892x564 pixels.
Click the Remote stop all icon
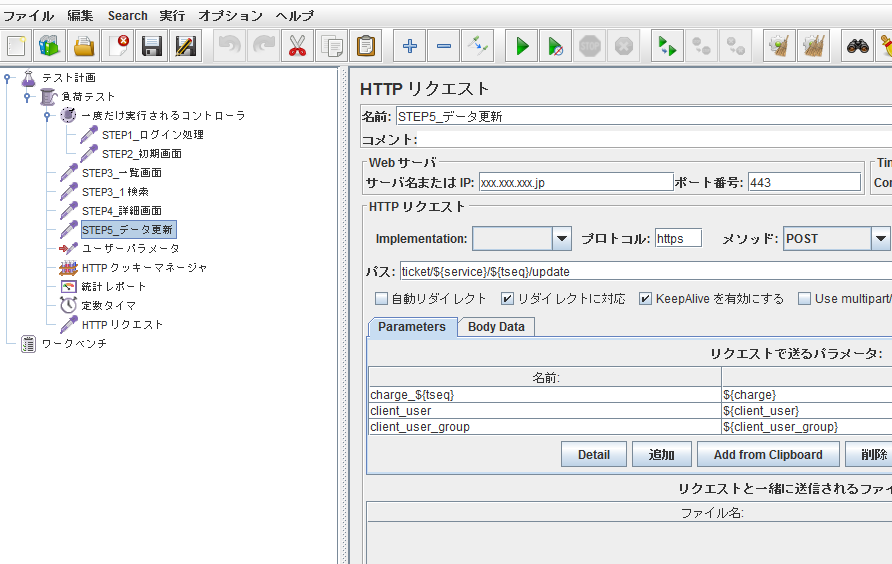[x=701, y=46]
